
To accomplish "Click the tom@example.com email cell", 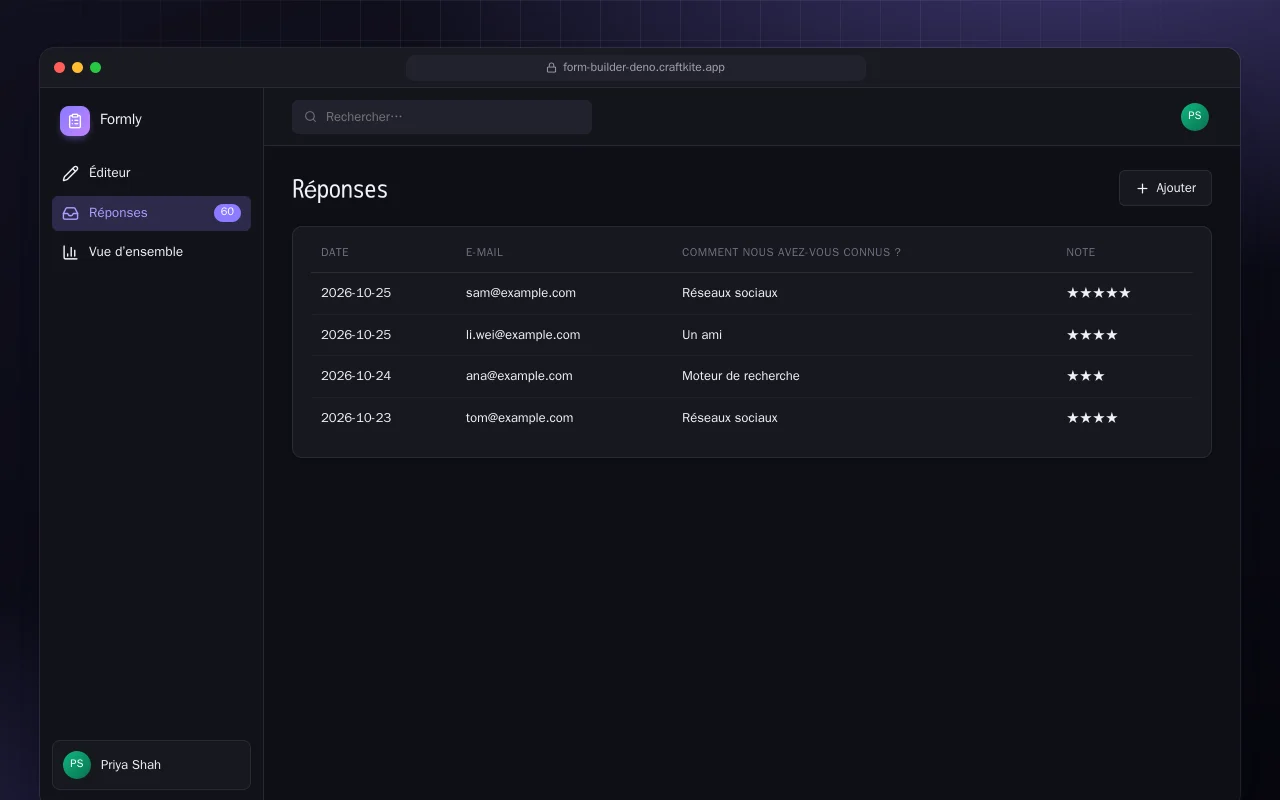I will click(x=520, y=418).
